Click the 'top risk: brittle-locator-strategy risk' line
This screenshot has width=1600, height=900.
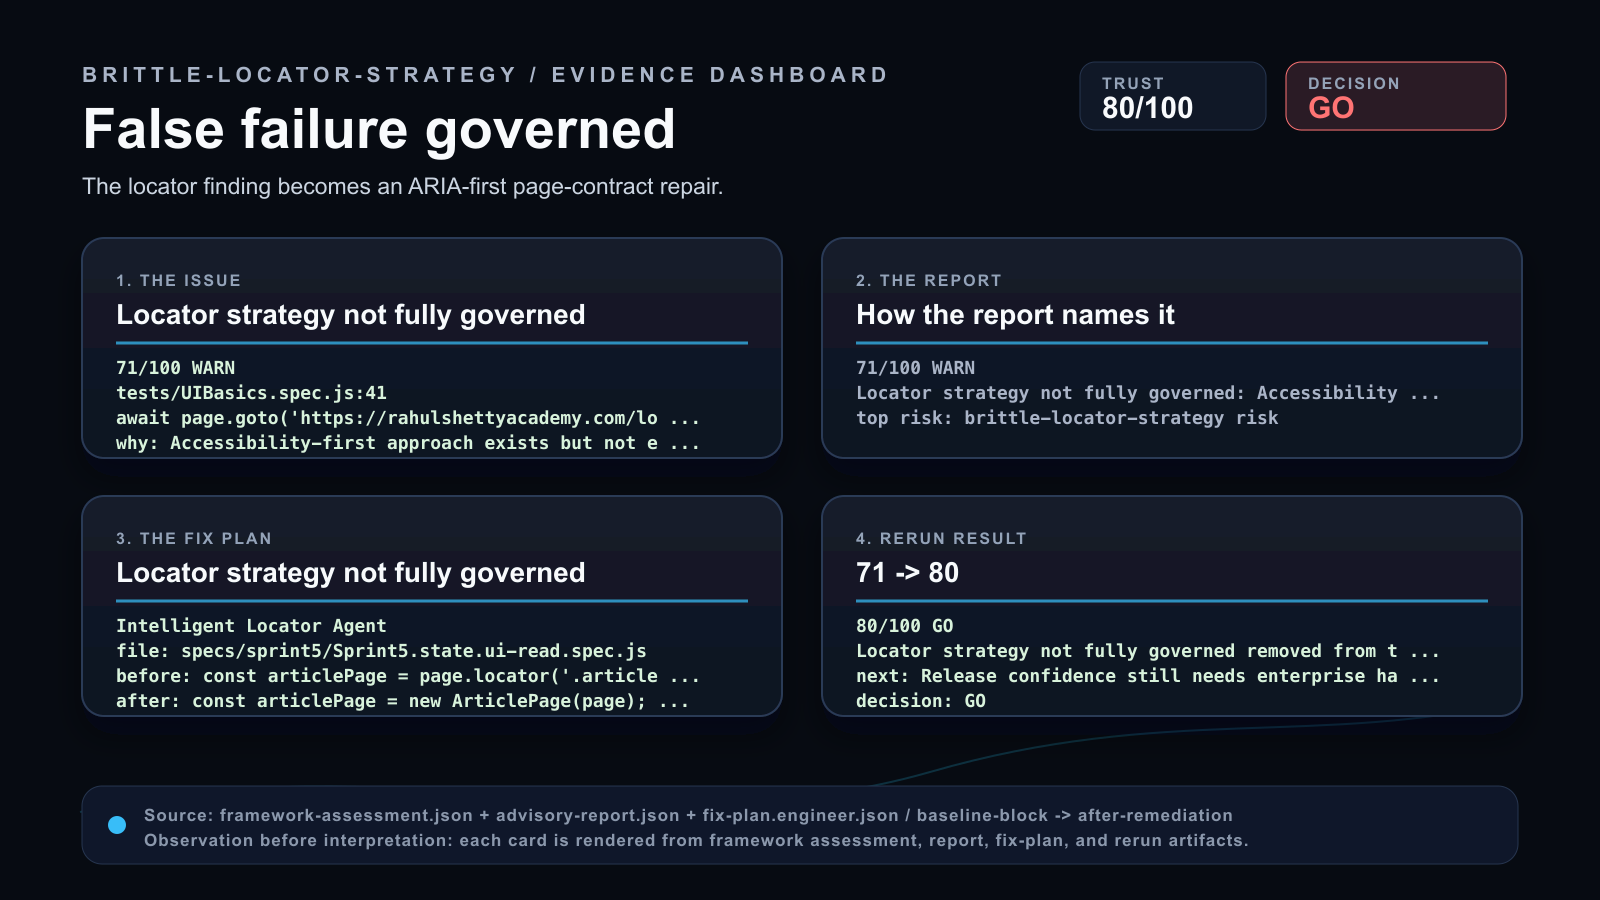[1067, 418]
